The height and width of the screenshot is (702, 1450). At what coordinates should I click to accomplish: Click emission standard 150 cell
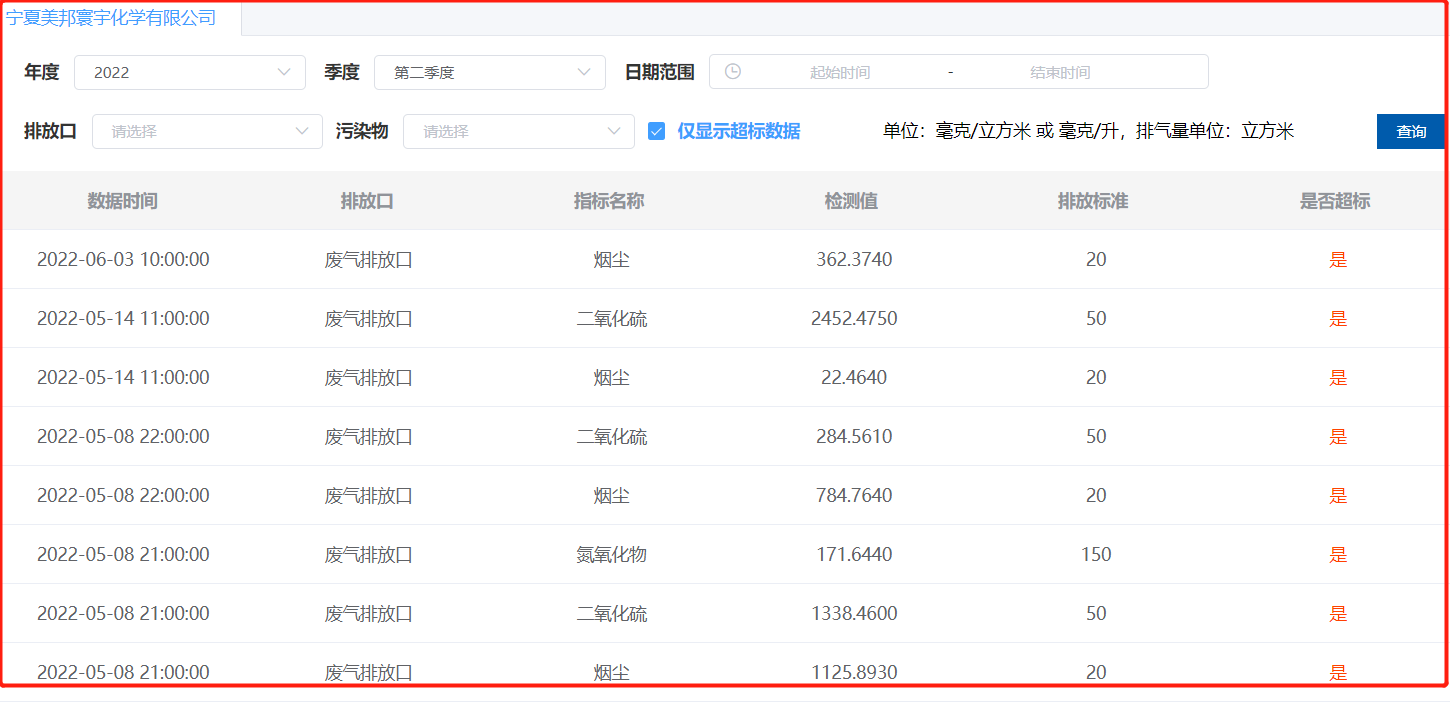(1096, 555)
